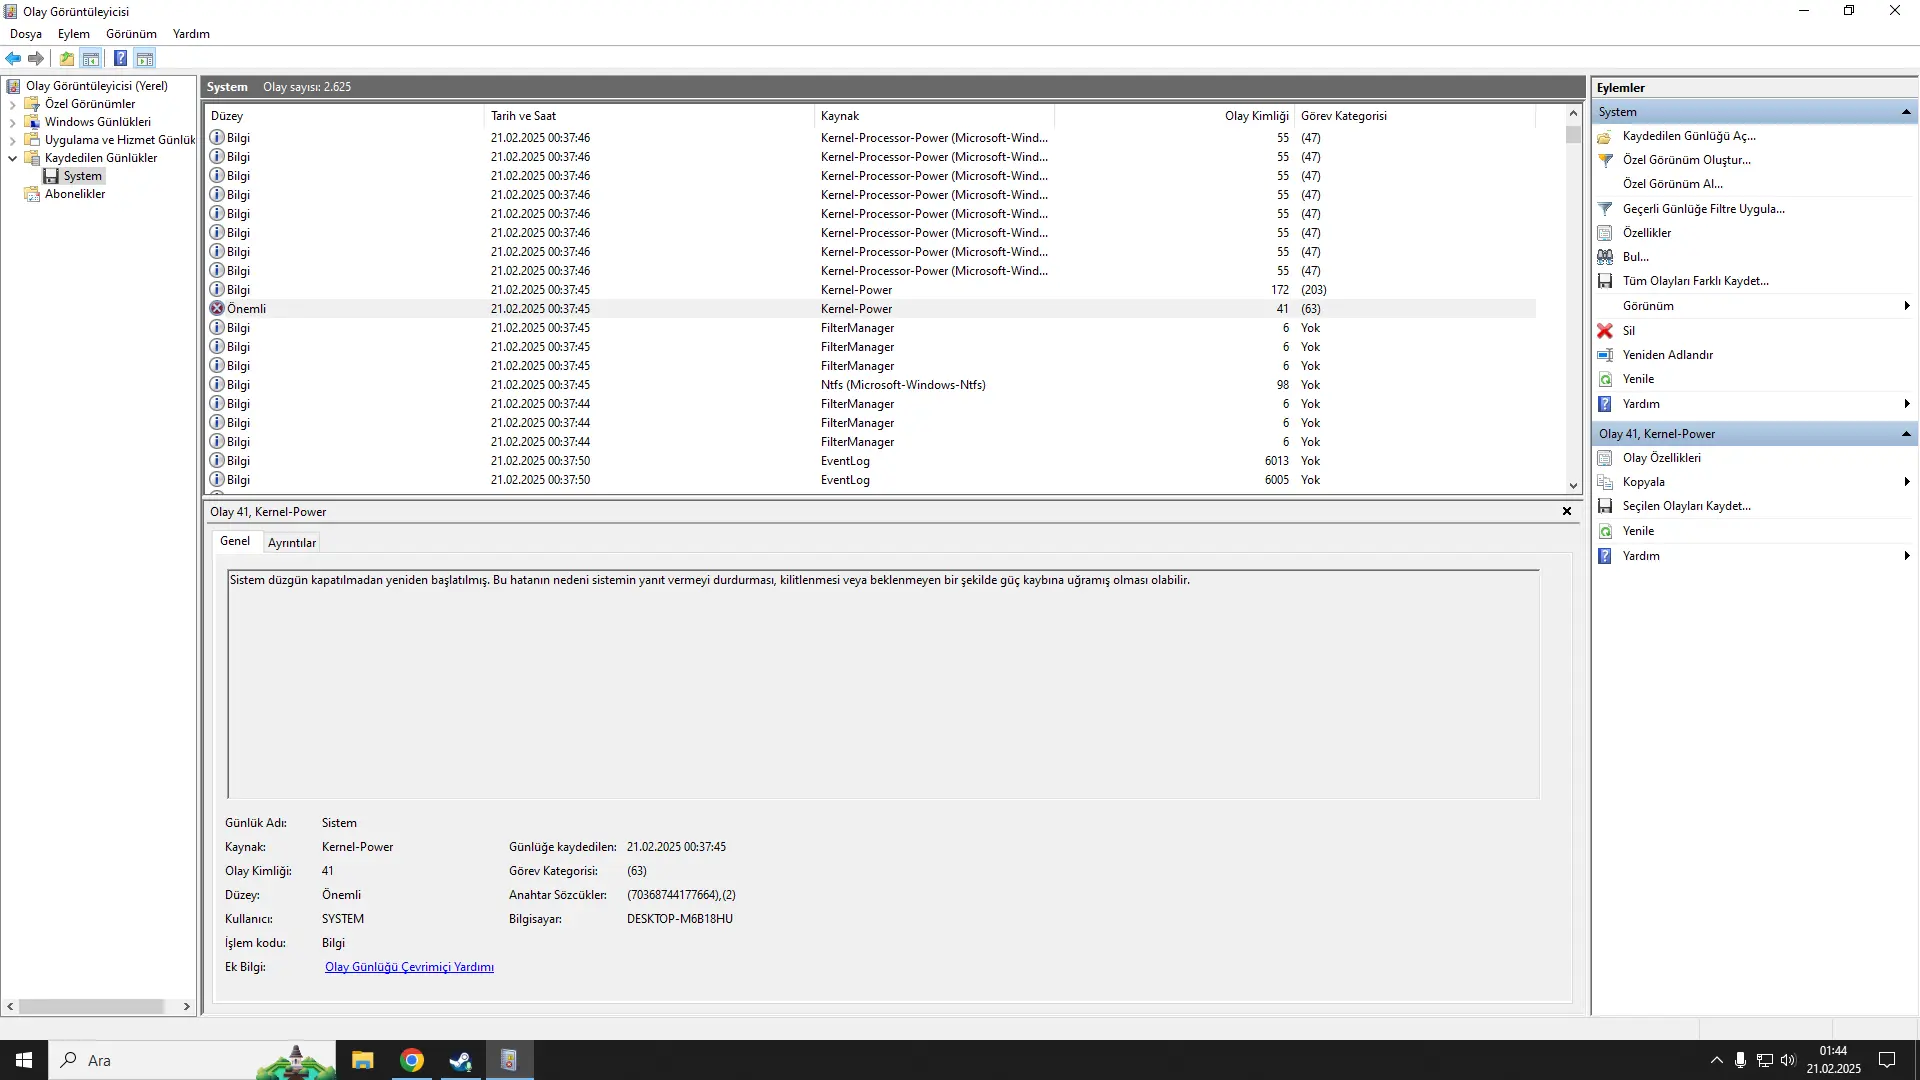Click the Bul binoculars icon
1920x1080 pixels.
point(1605,257)
